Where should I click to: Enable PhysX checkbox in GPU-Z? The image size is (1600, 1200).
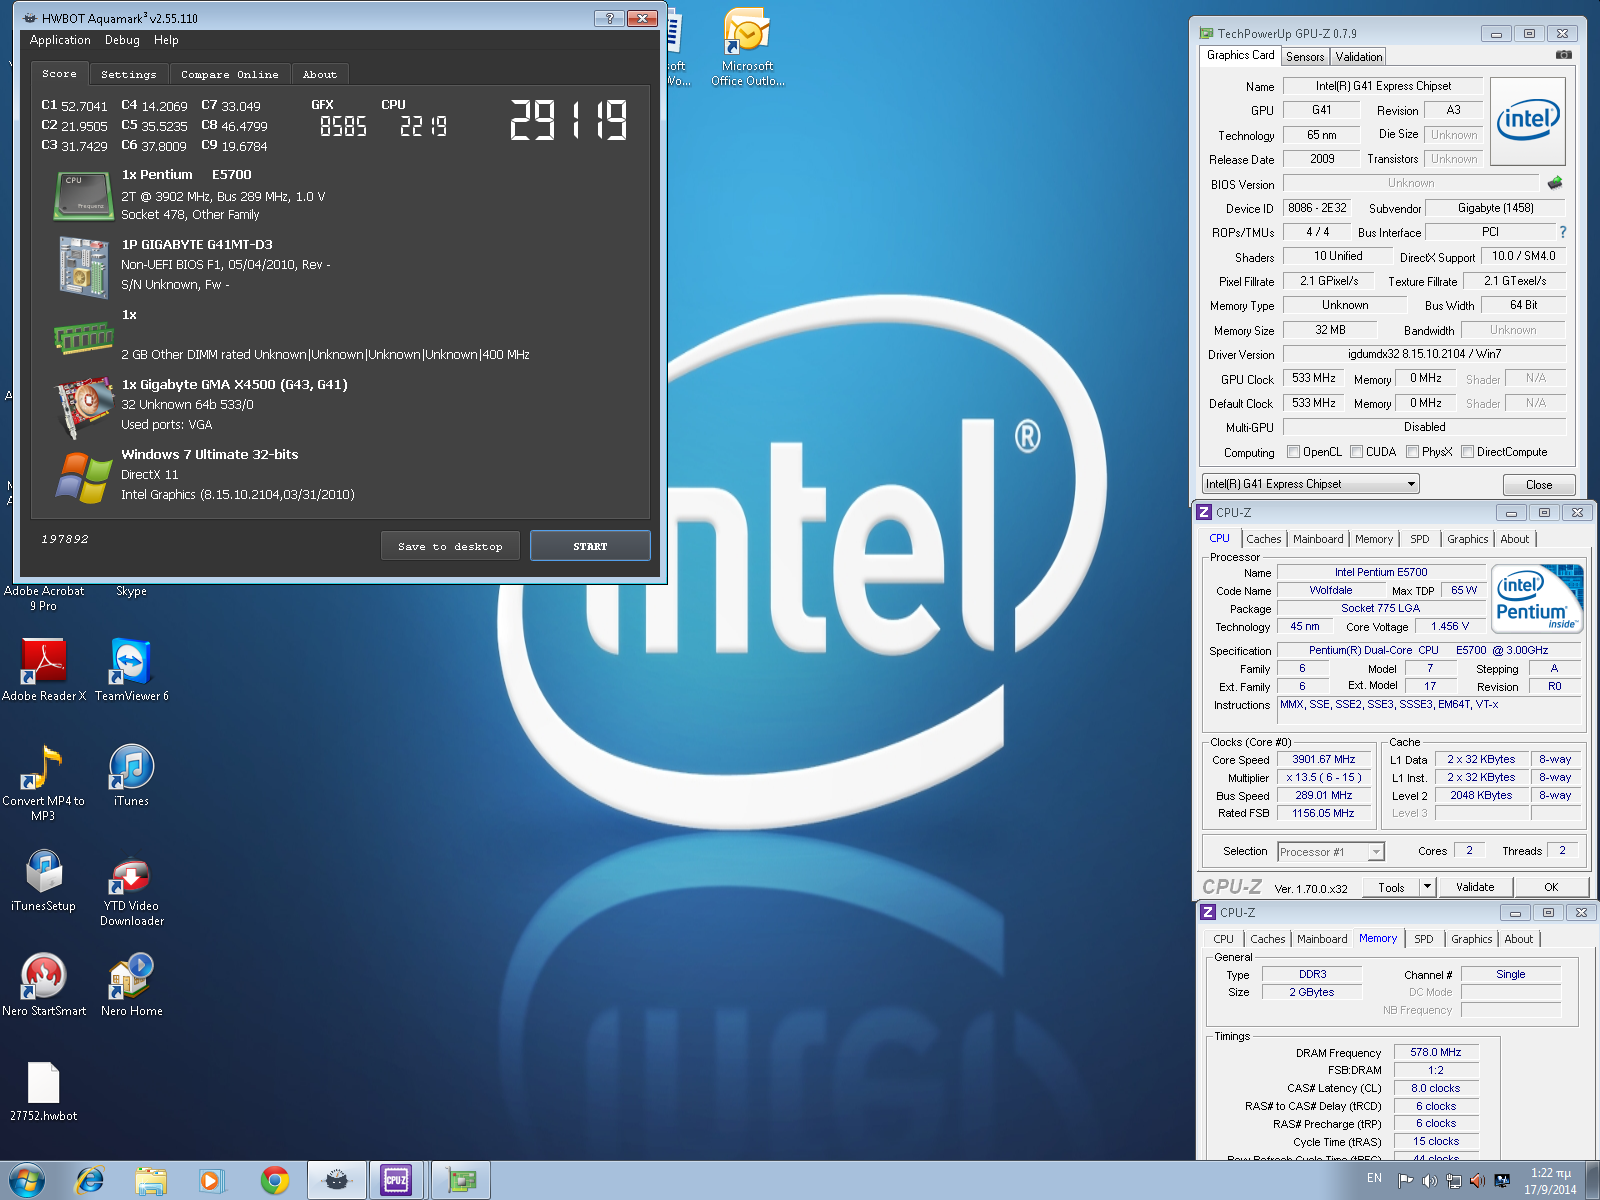coord(1413,452)
